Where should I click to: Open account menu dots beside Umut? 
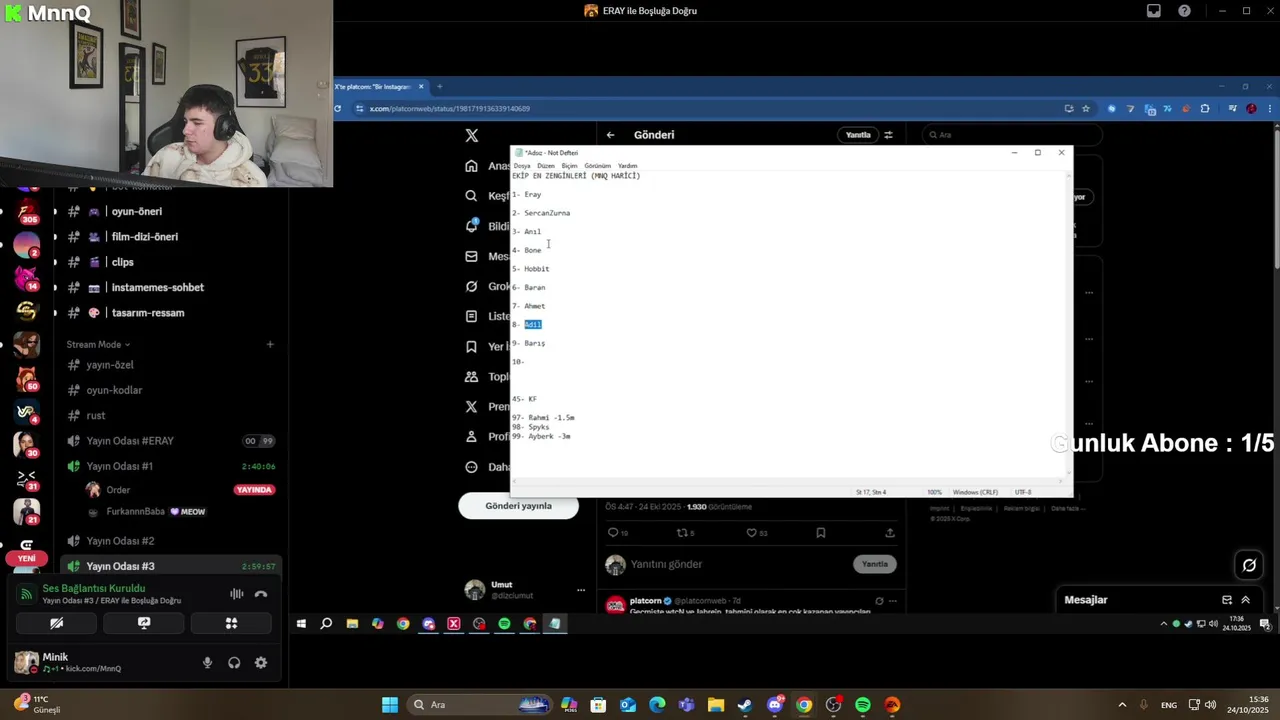[581, 590]
